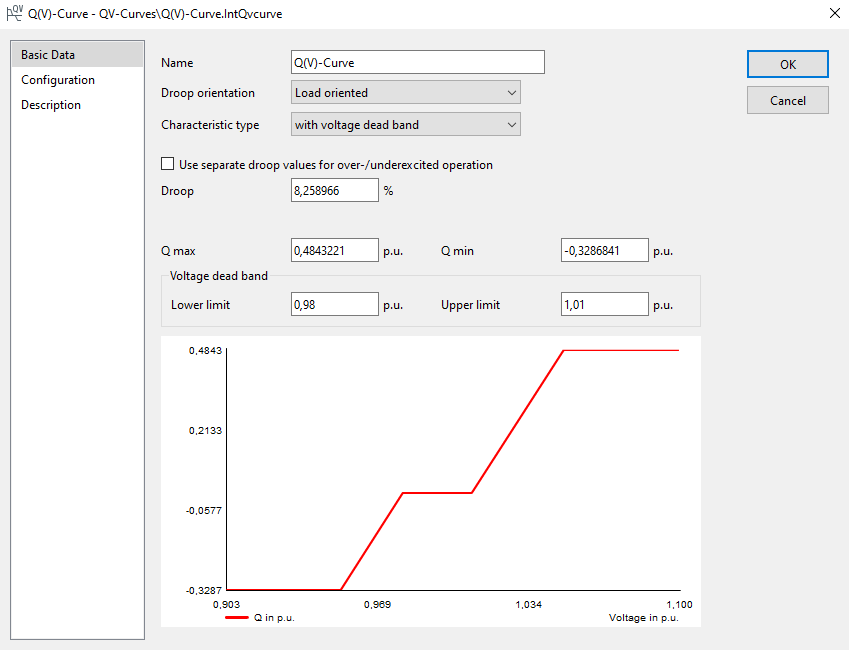Click the Q max value field
The image size is (849, 650).
click(334, 250)
